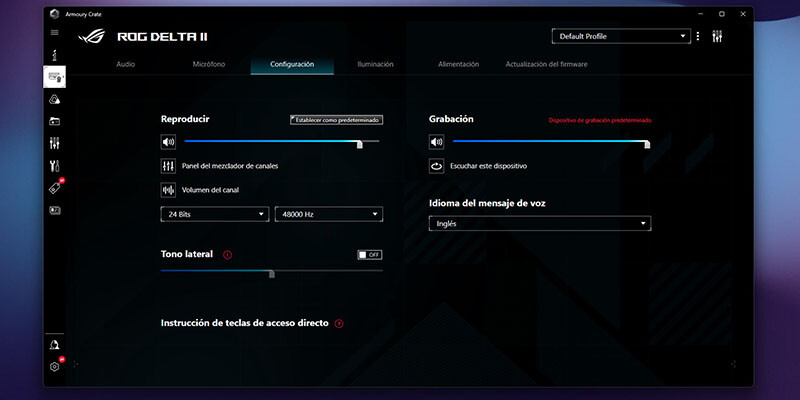
Task: Click the ROG DELTA II device title
Action: click(162, 37)
